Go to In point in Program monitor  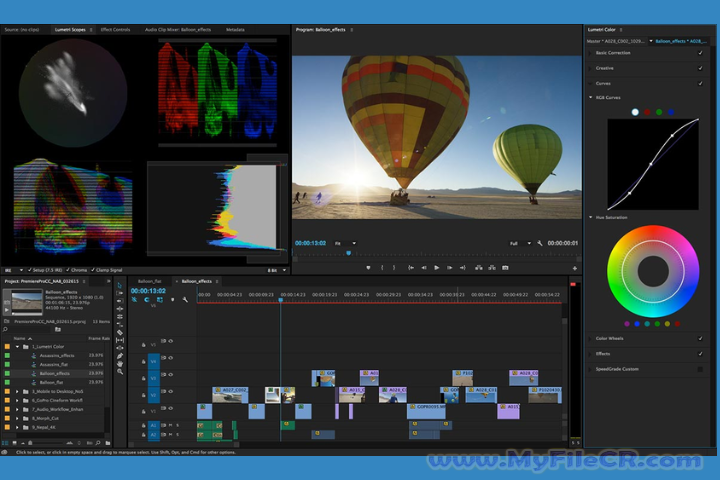coord(411,267)
